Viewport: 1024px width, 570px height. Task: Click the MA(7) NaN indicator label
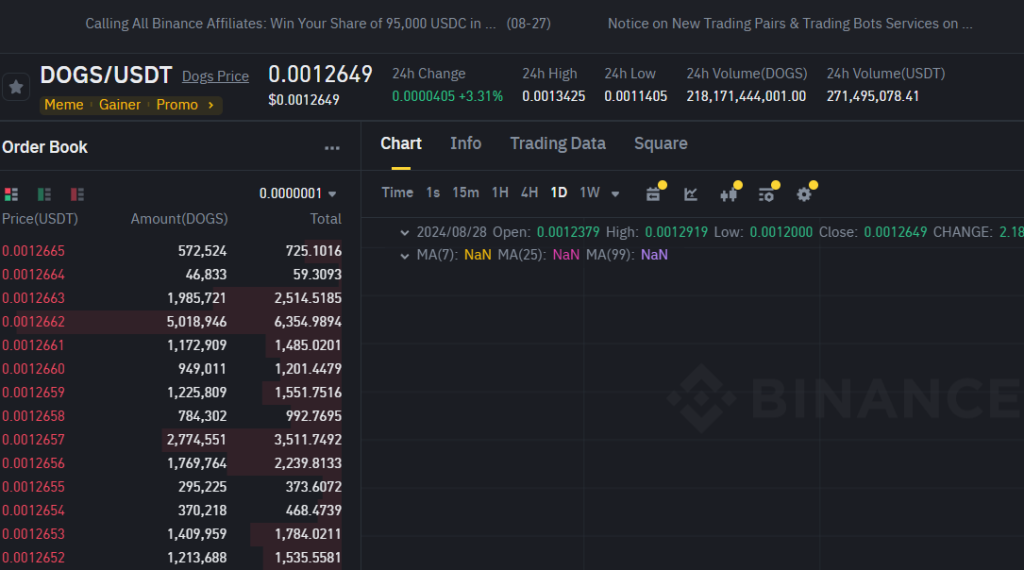454,255
